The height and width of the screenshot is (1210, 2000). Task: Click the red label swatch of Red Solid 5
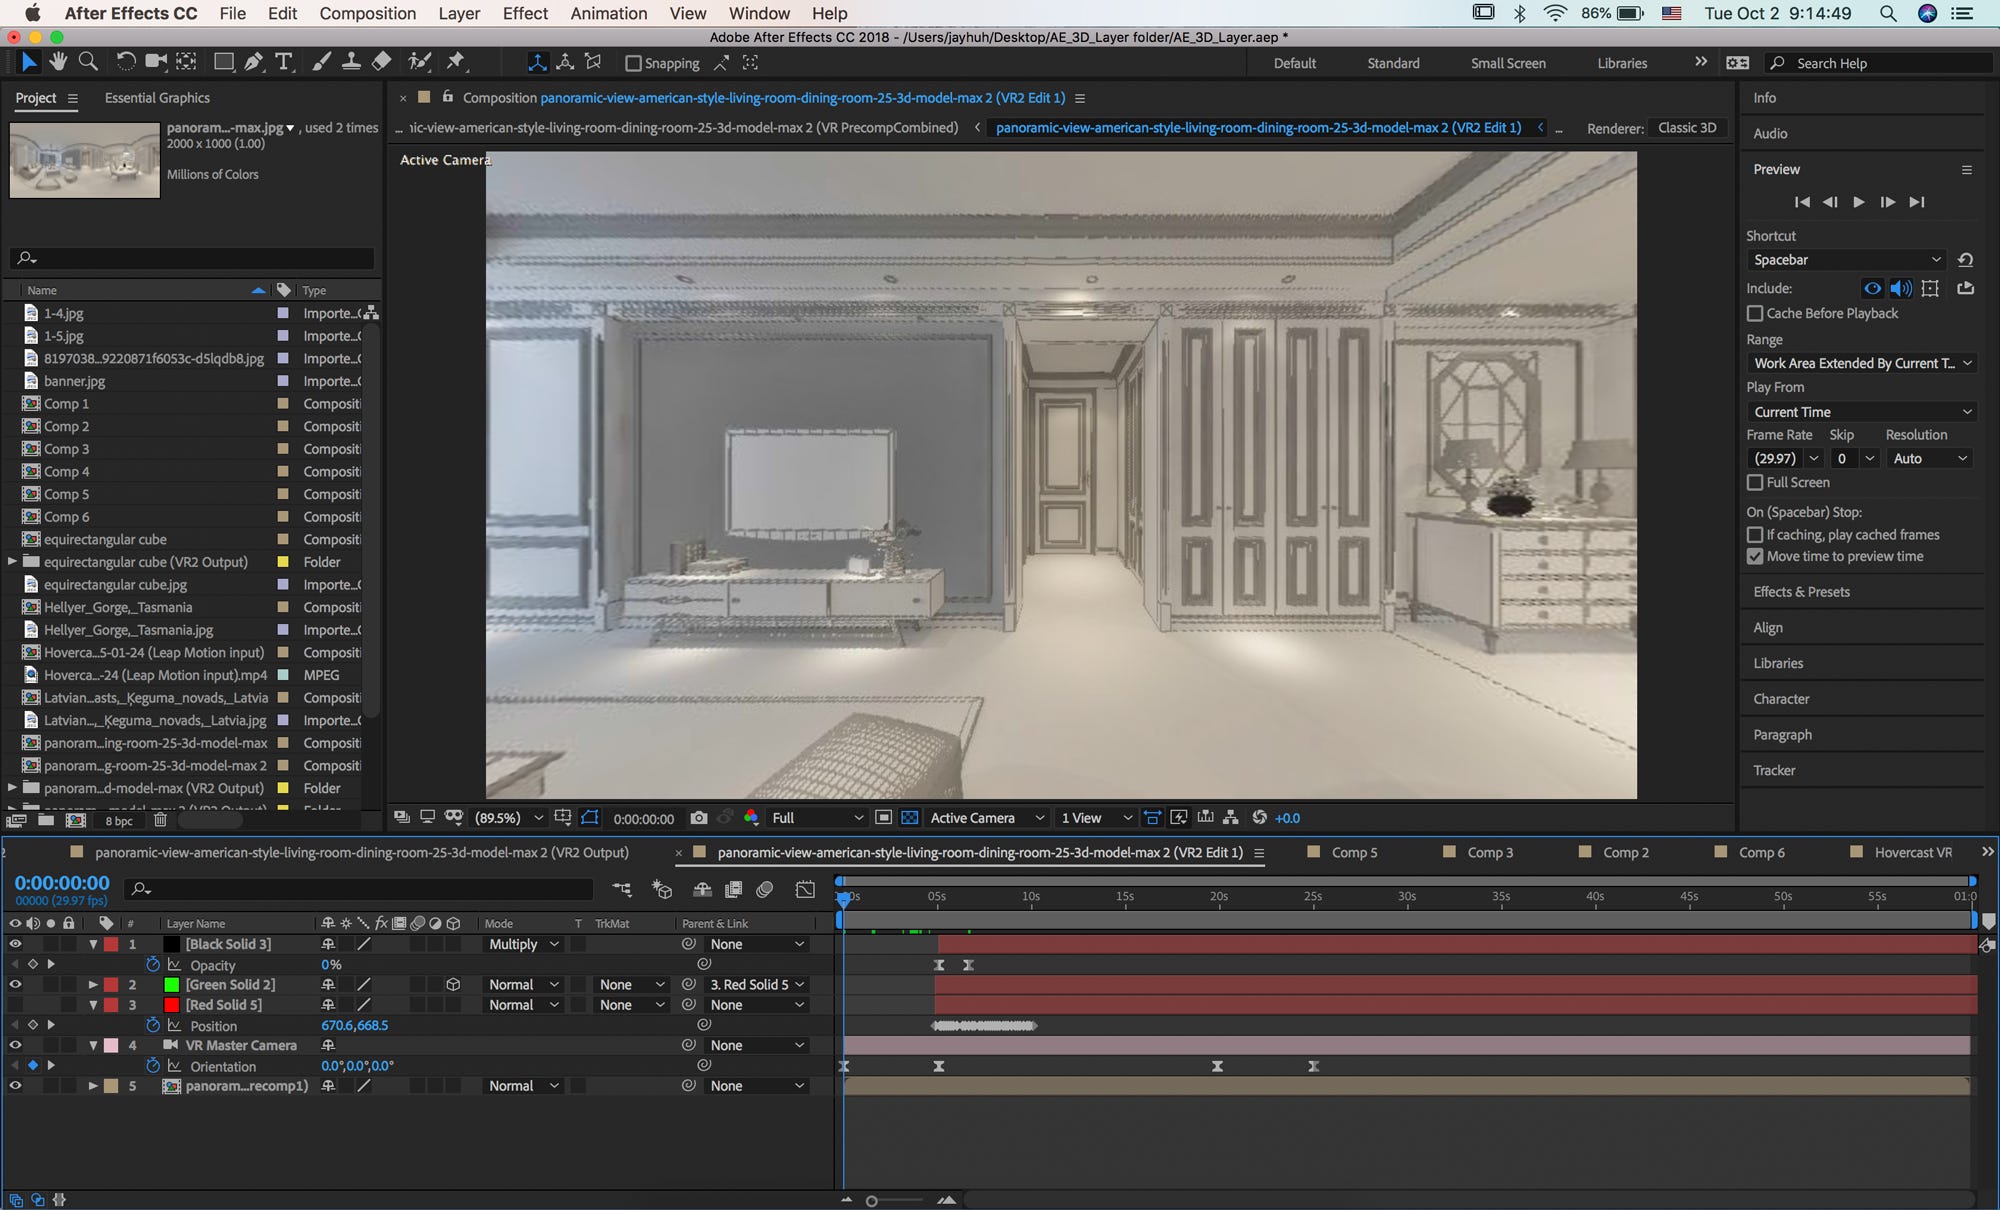(x=111, y=1005)
